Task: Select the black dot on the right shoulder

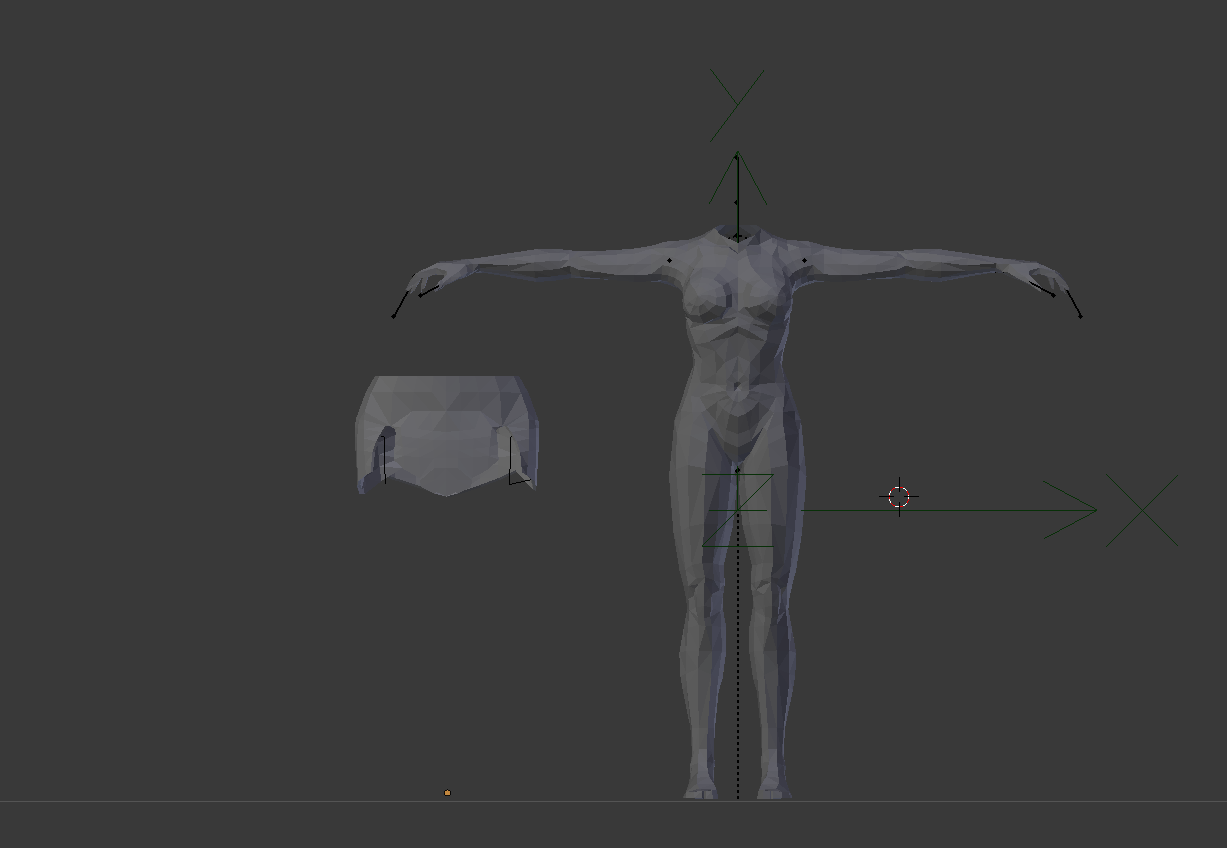Action: 805,261
